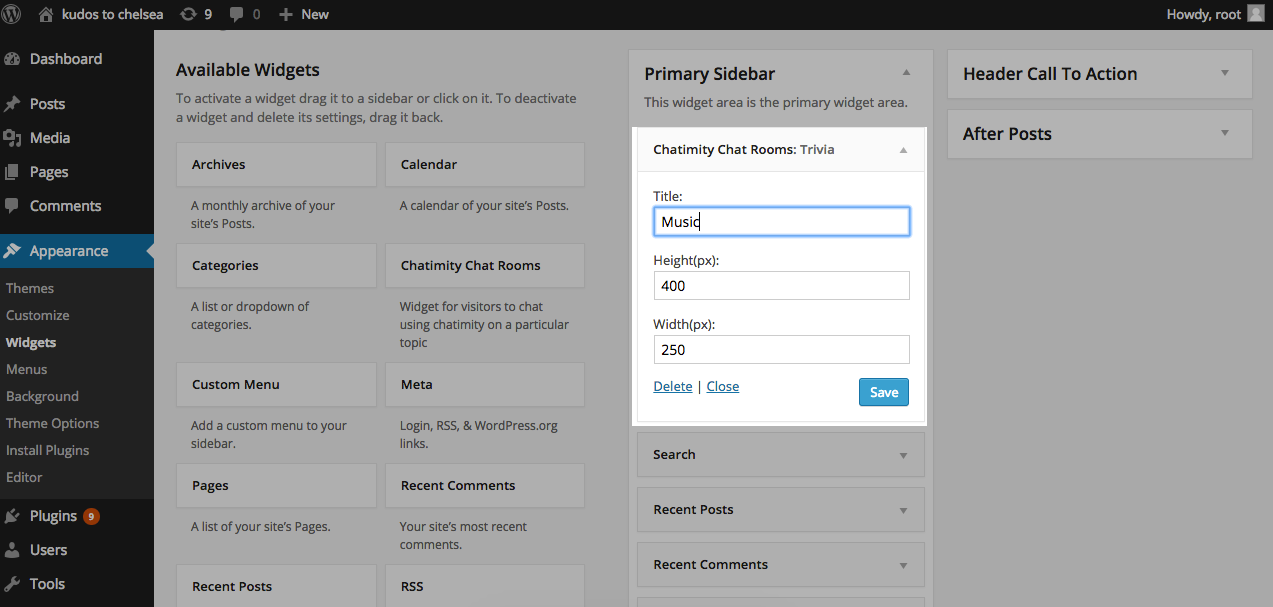
Task: Open the Customize submenu item
Action: tap(38, 315)
